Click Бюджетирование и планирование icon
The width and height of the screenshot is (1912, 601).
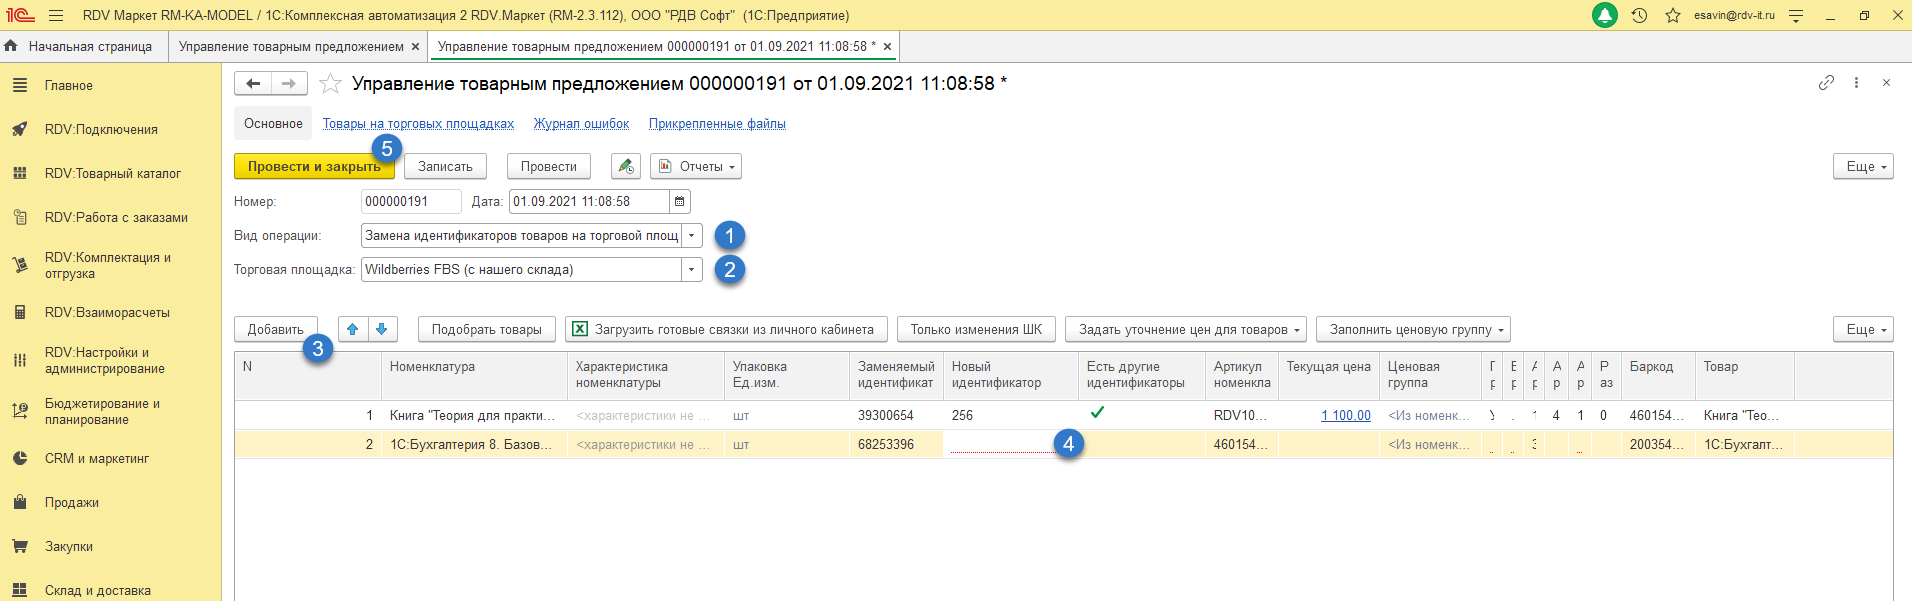(20, 411)
